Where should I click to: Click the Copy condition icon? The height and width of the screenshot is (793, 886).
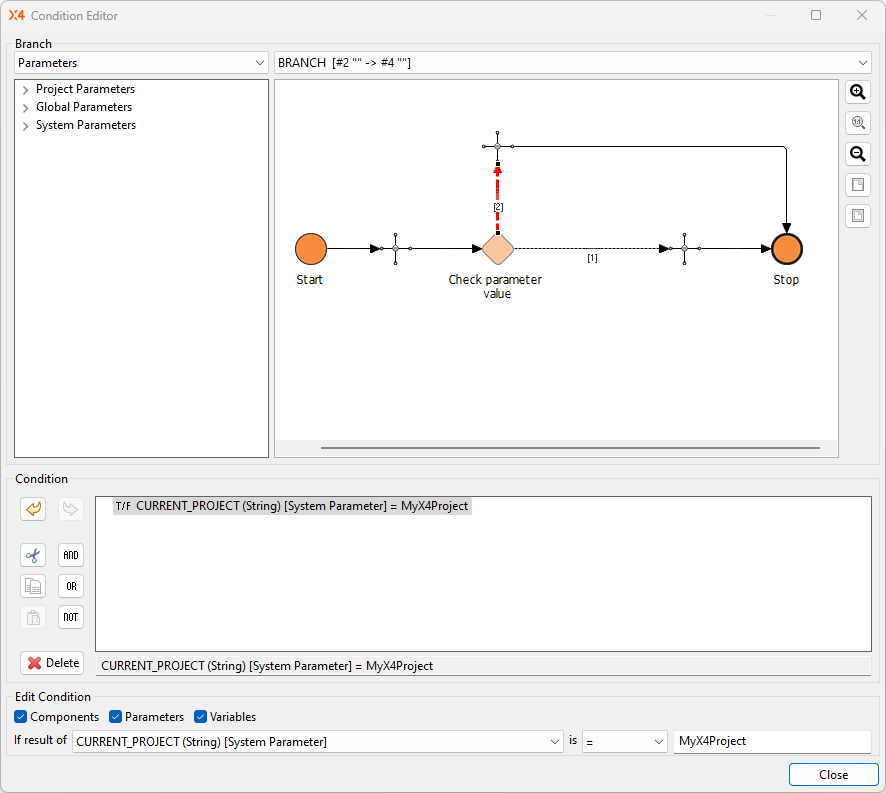click(33, 586)
